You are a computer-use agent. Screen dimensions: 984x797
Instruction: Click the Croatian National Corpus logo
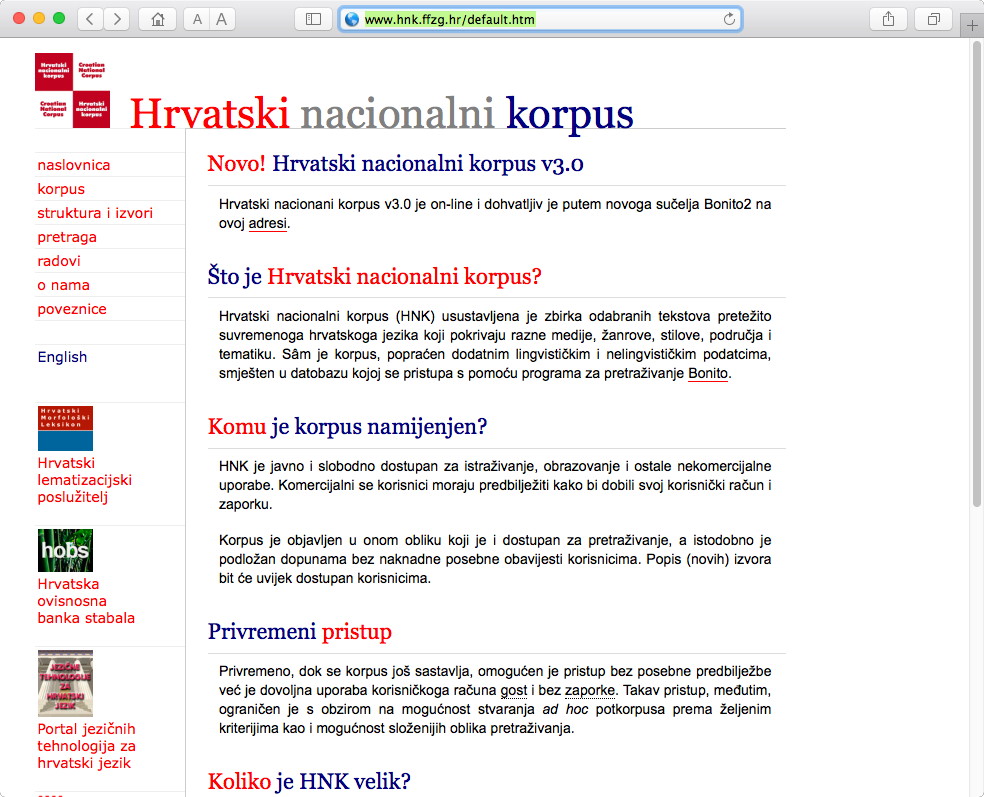(72, 90)
